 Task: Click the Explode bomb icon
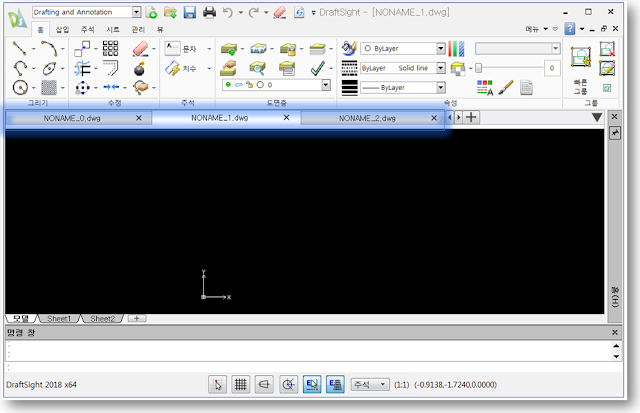(139, 69)
